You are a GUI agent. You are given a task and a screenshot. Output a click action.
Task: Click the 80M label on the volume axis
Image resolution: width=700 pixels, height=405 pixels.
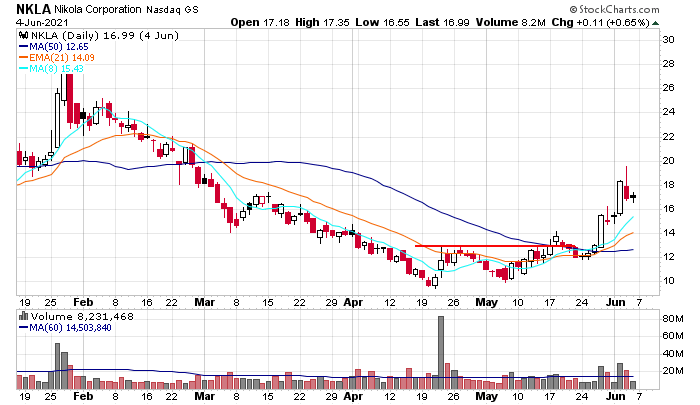(673, 319)
